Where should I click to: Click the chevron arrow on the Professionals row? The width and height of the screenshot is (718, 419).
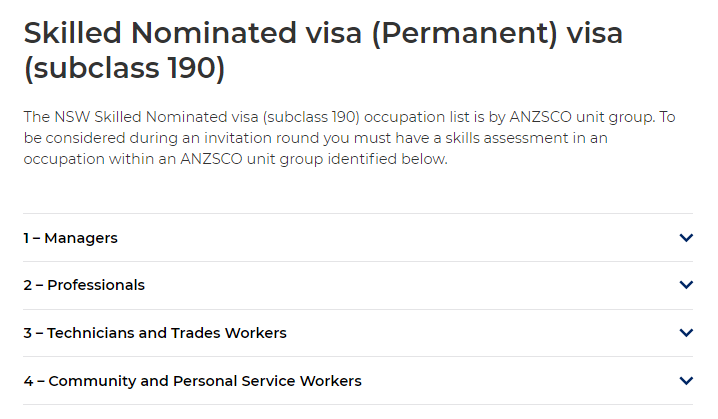686,285
